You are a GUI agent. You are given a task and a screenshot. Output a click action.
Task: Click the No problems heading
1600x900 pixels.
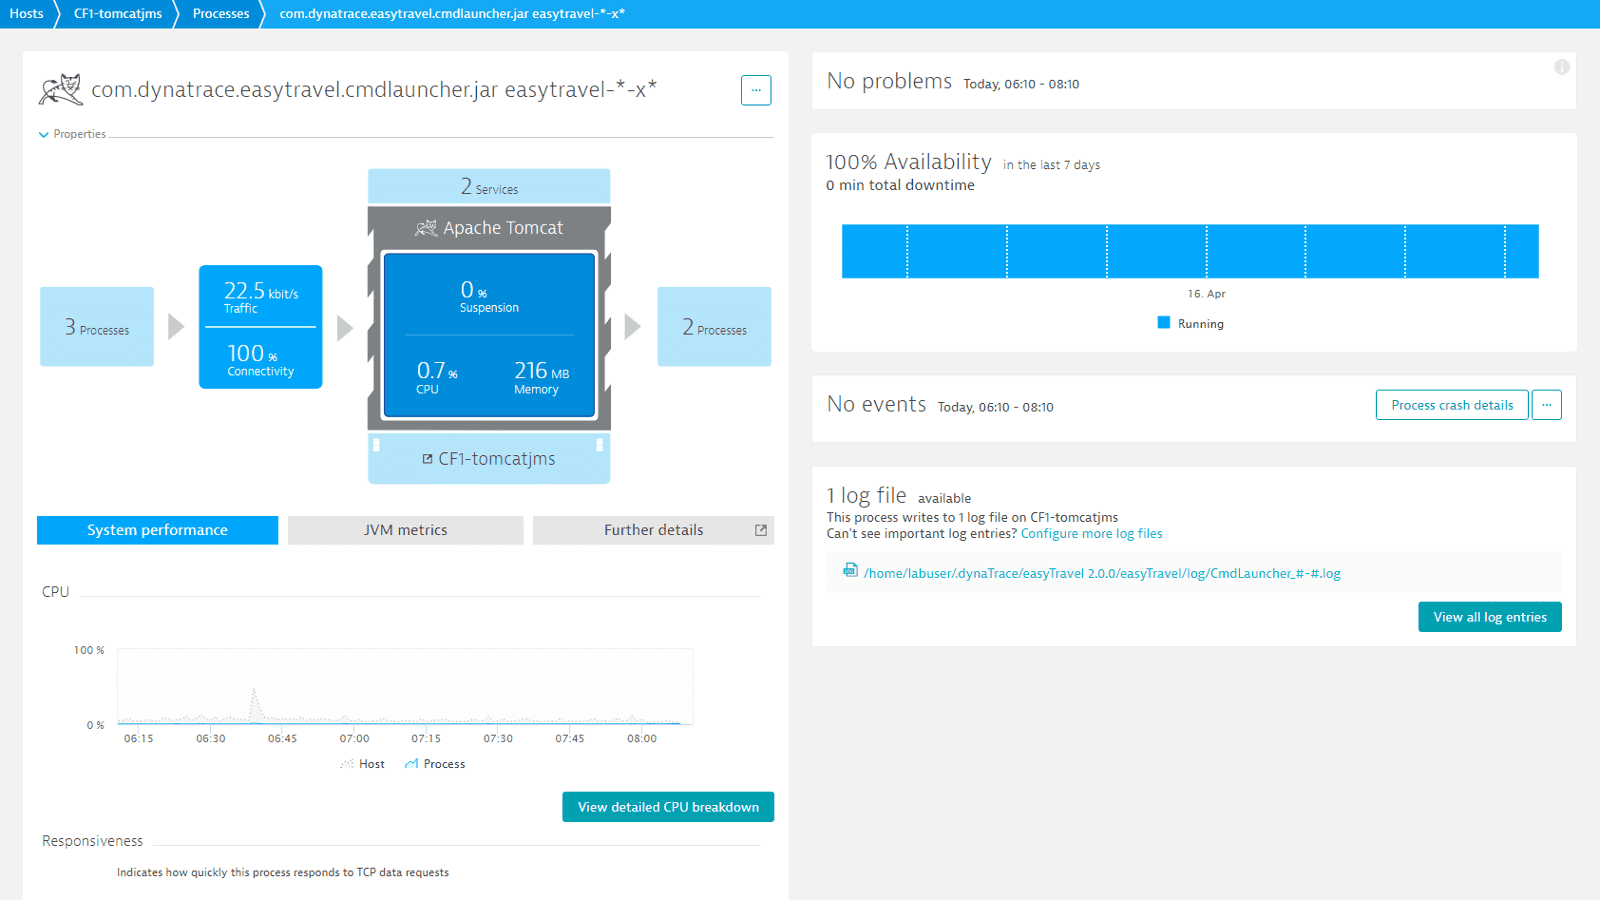pyautogui.click(x=889, y=81)
